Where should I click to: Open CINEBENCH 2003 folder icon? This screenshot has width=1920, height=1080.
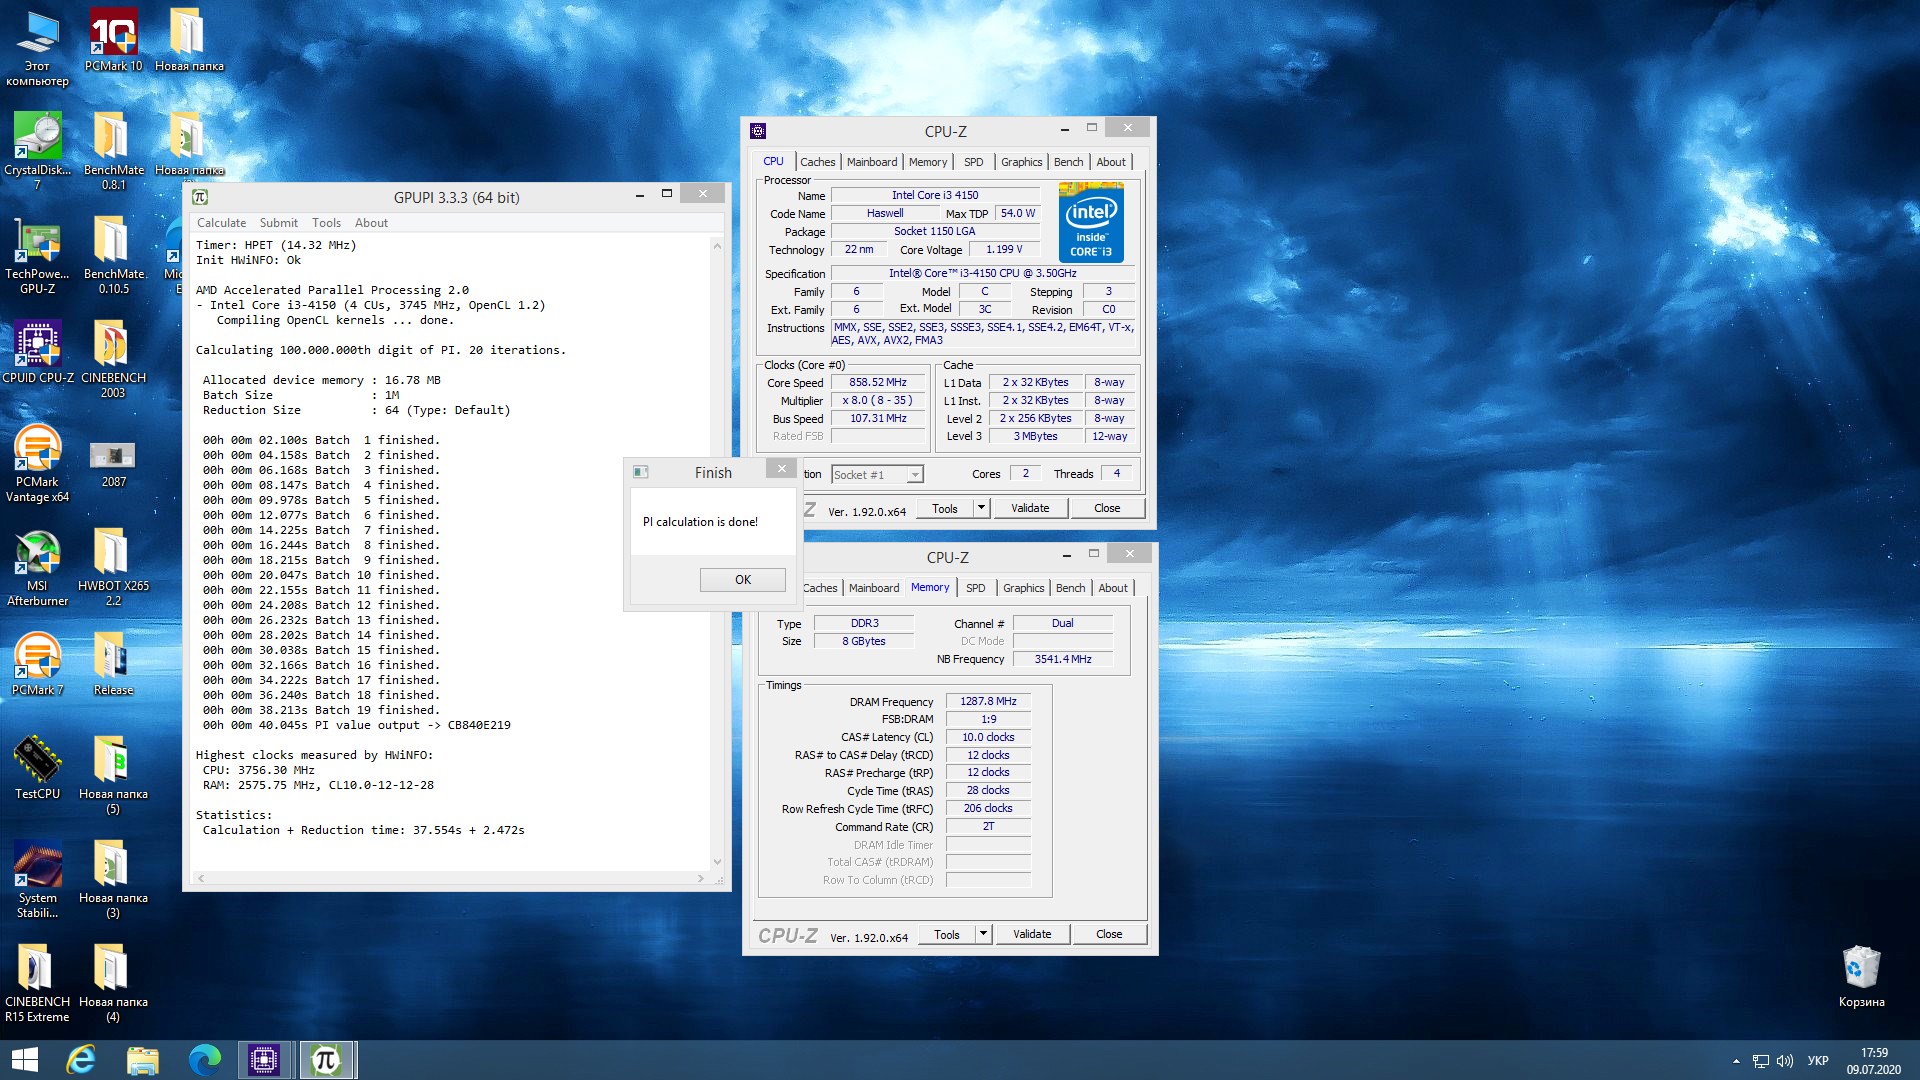pyautogui.click(x=113, y=359)
